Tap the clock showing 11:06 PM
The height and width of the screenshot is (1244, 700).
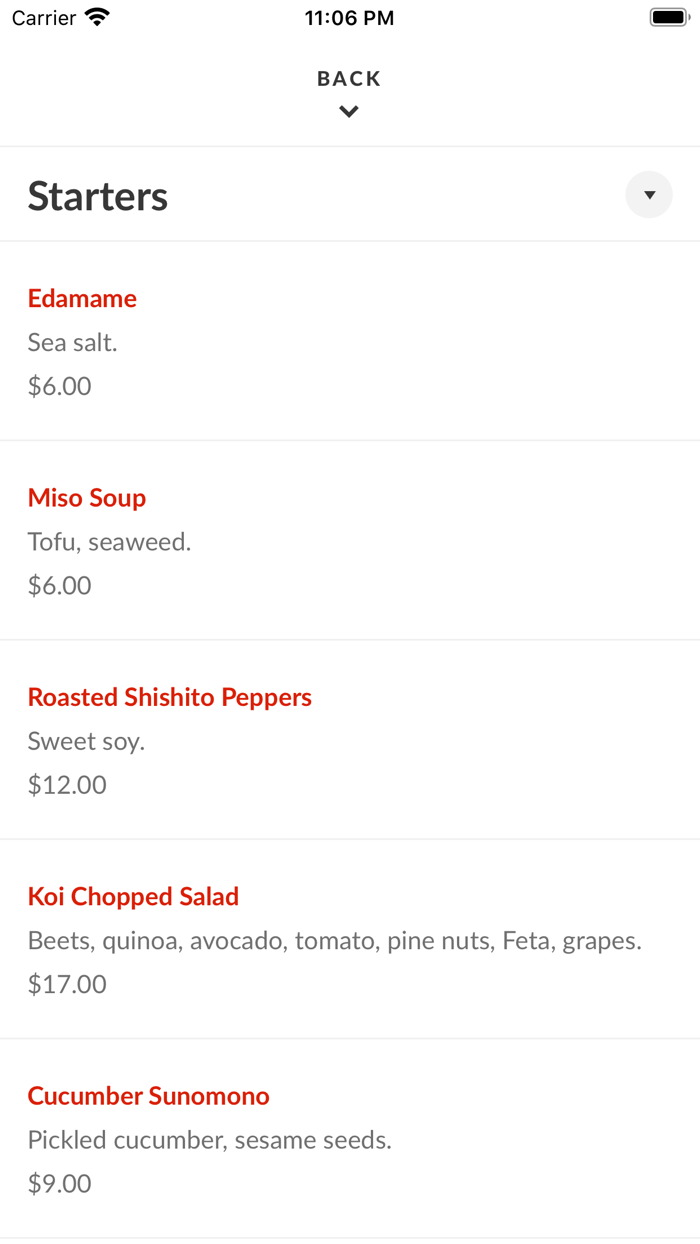tap(349, 17)
